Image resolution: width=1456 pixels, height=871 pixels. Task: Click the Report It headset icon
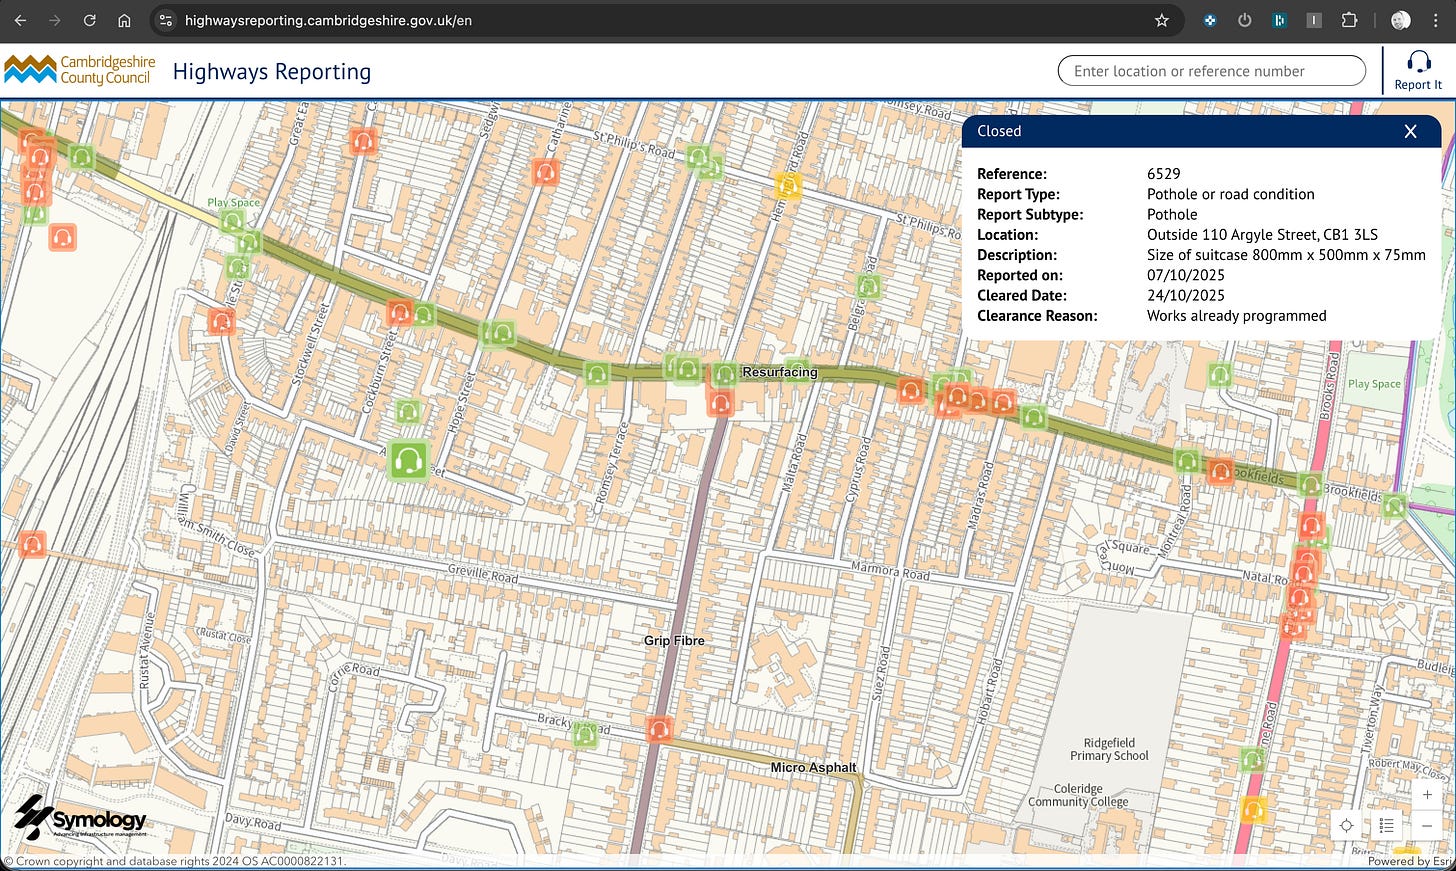tap(1418, 64)
